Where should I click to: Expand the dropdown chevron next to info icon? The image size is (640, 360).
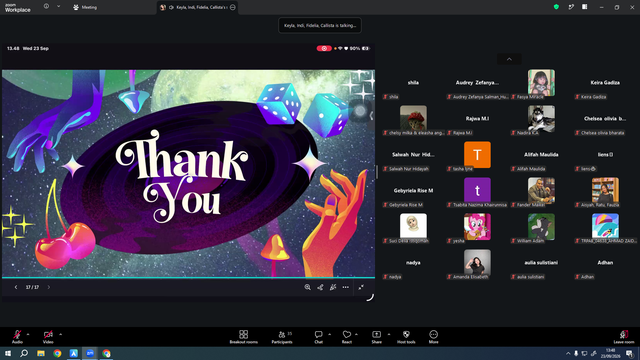click(58, 6)
